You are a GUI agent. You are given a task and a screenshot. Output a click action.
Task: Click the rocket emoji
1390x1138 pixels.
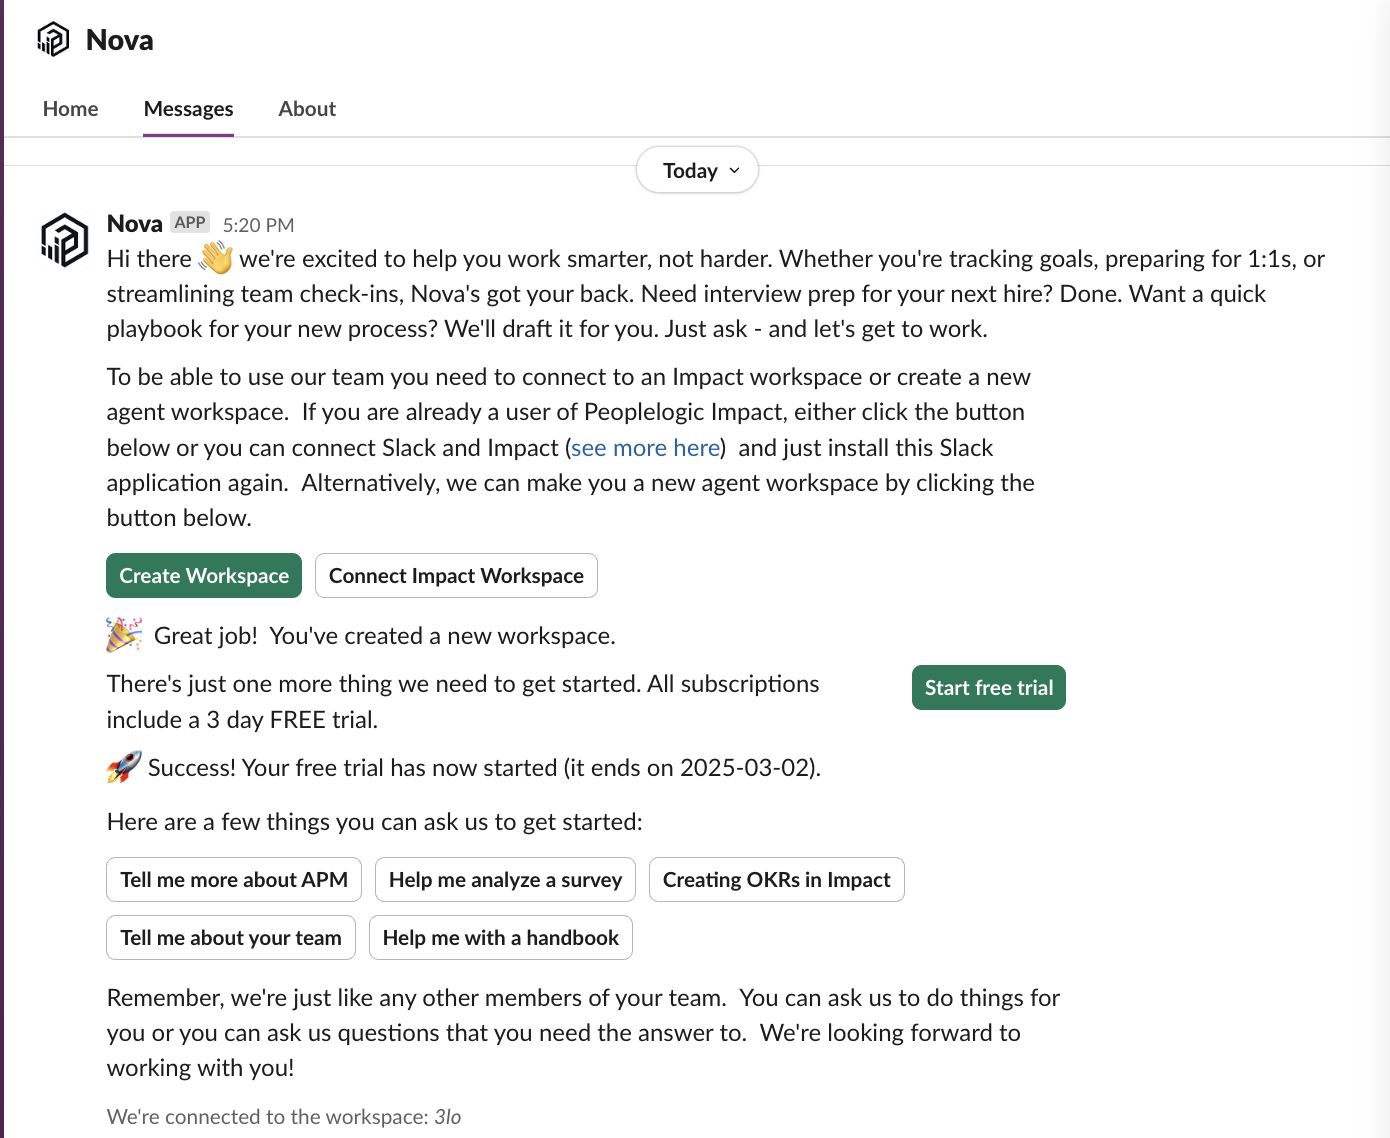coord(124,767)
